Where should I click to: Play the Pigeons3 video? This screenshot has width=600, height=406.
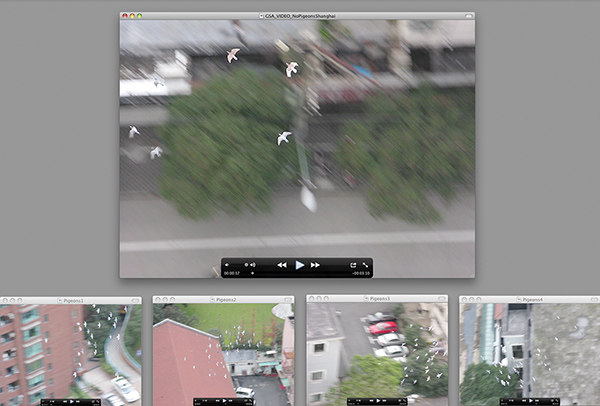pyautogui.click(x=378, y=401)
